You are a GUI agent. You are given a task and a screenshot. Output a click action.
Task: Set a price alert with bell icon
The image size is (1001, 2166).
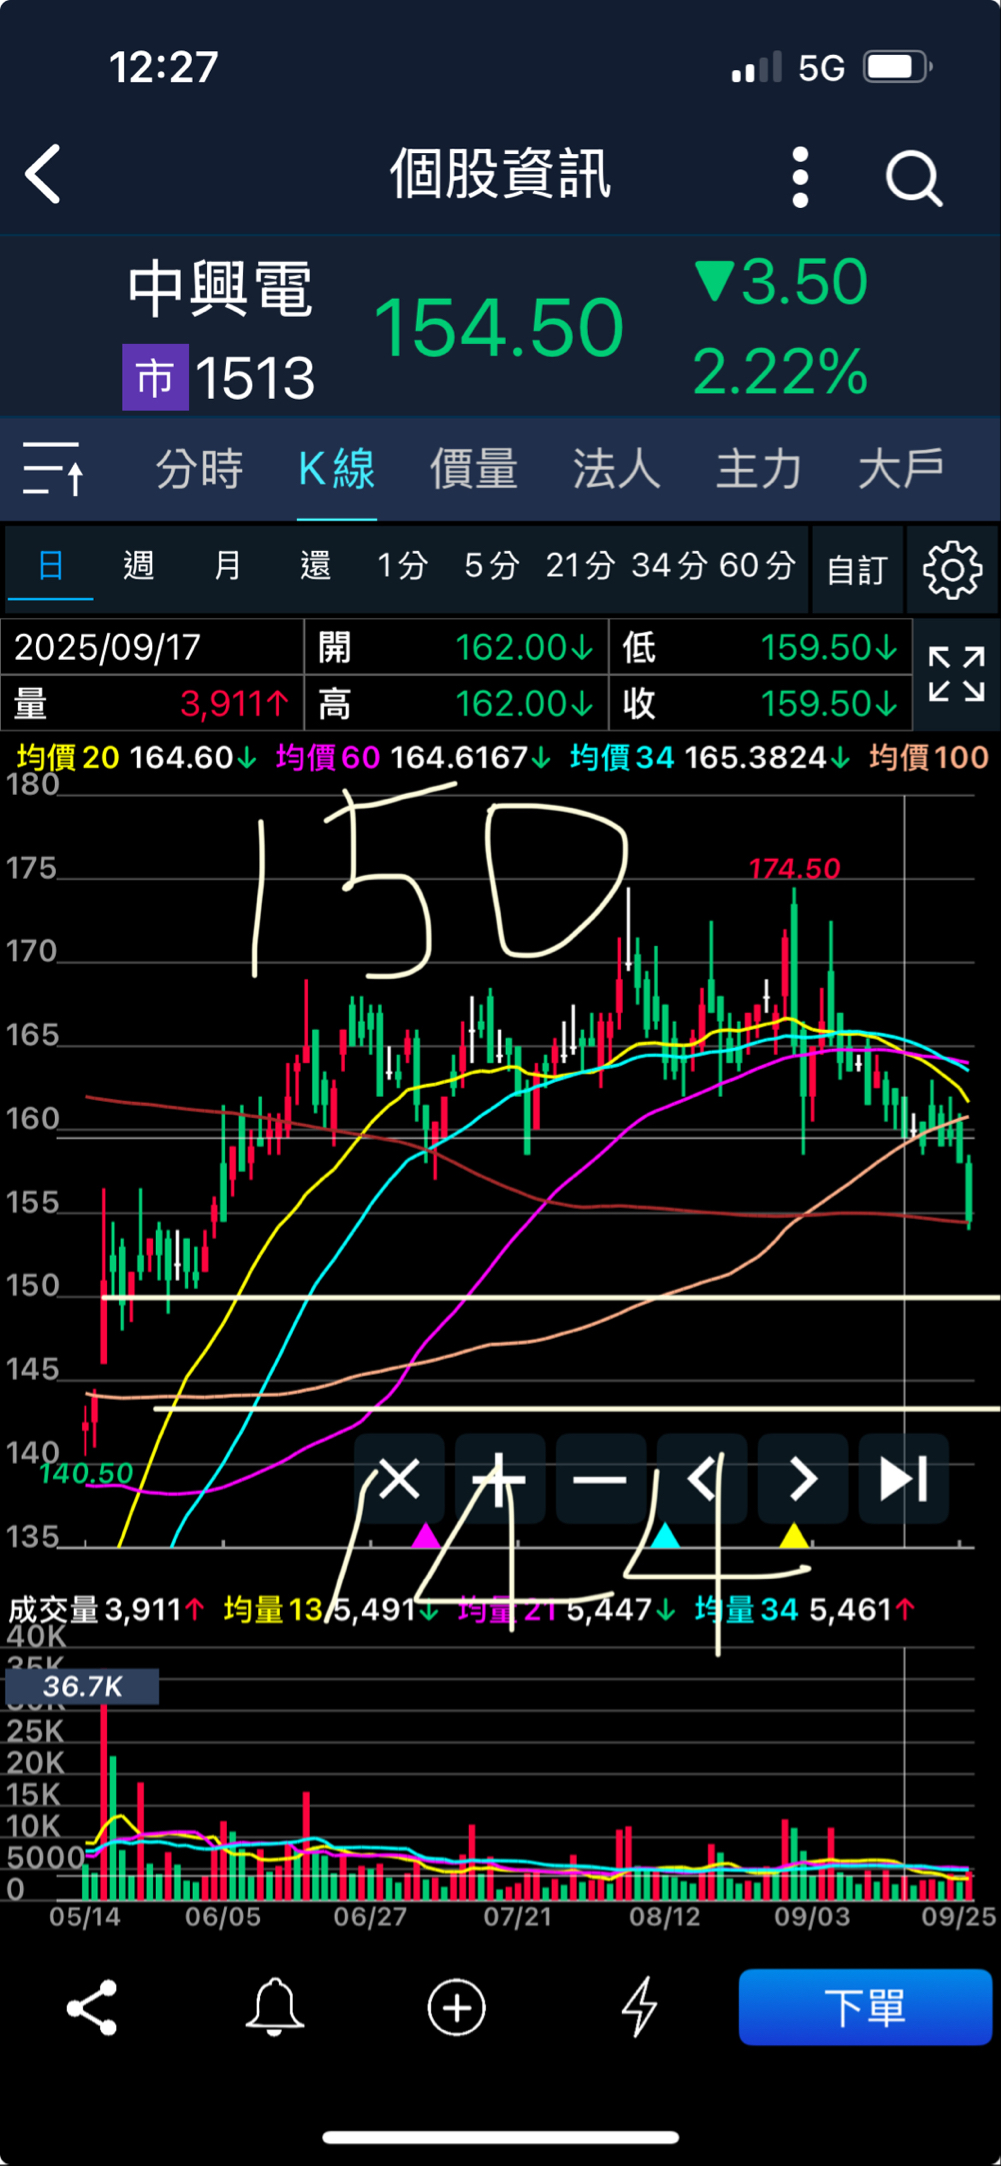(274, 2007)
